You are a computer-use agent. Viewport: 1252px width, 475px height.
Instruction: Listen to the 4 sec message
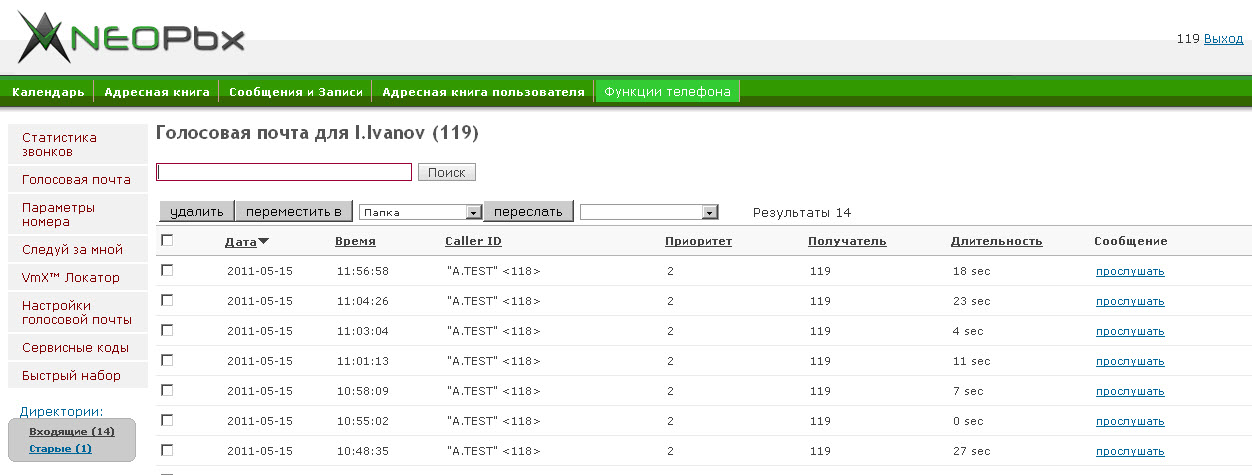(x=1130, y=331)
